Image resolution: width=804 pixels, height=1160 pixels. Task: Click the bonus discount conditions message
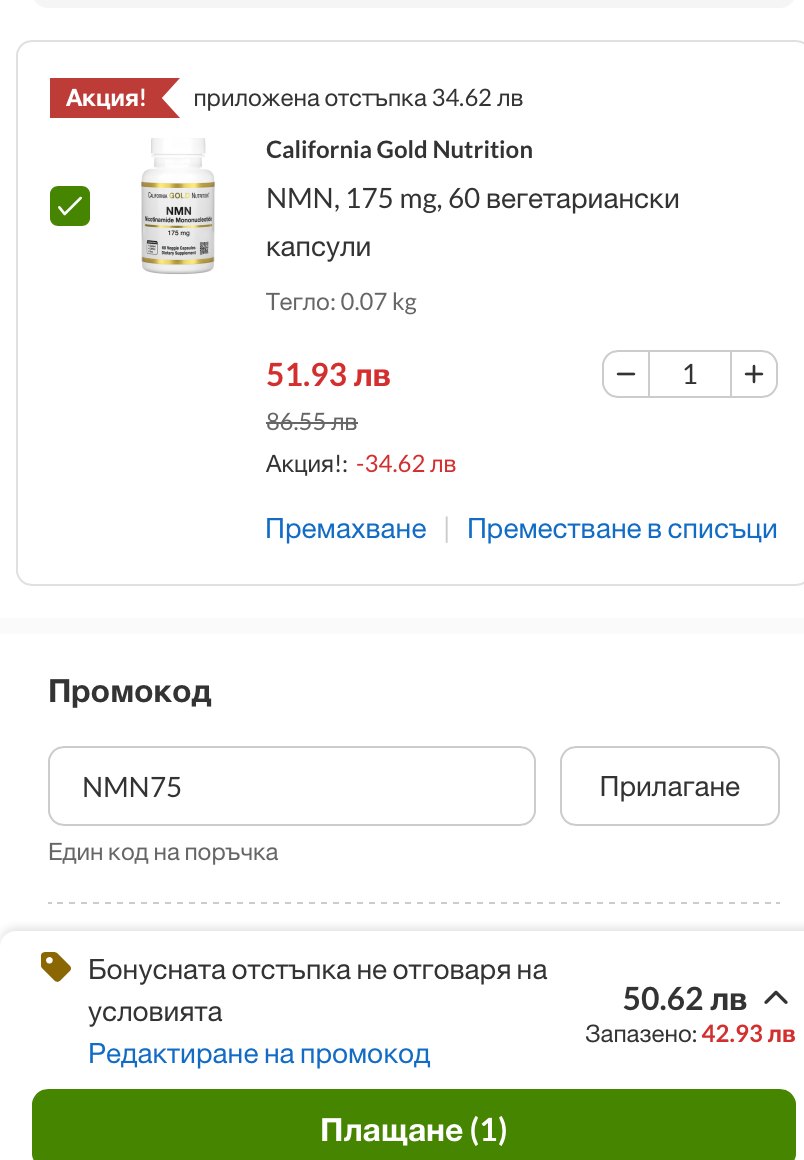click(317, 990)
